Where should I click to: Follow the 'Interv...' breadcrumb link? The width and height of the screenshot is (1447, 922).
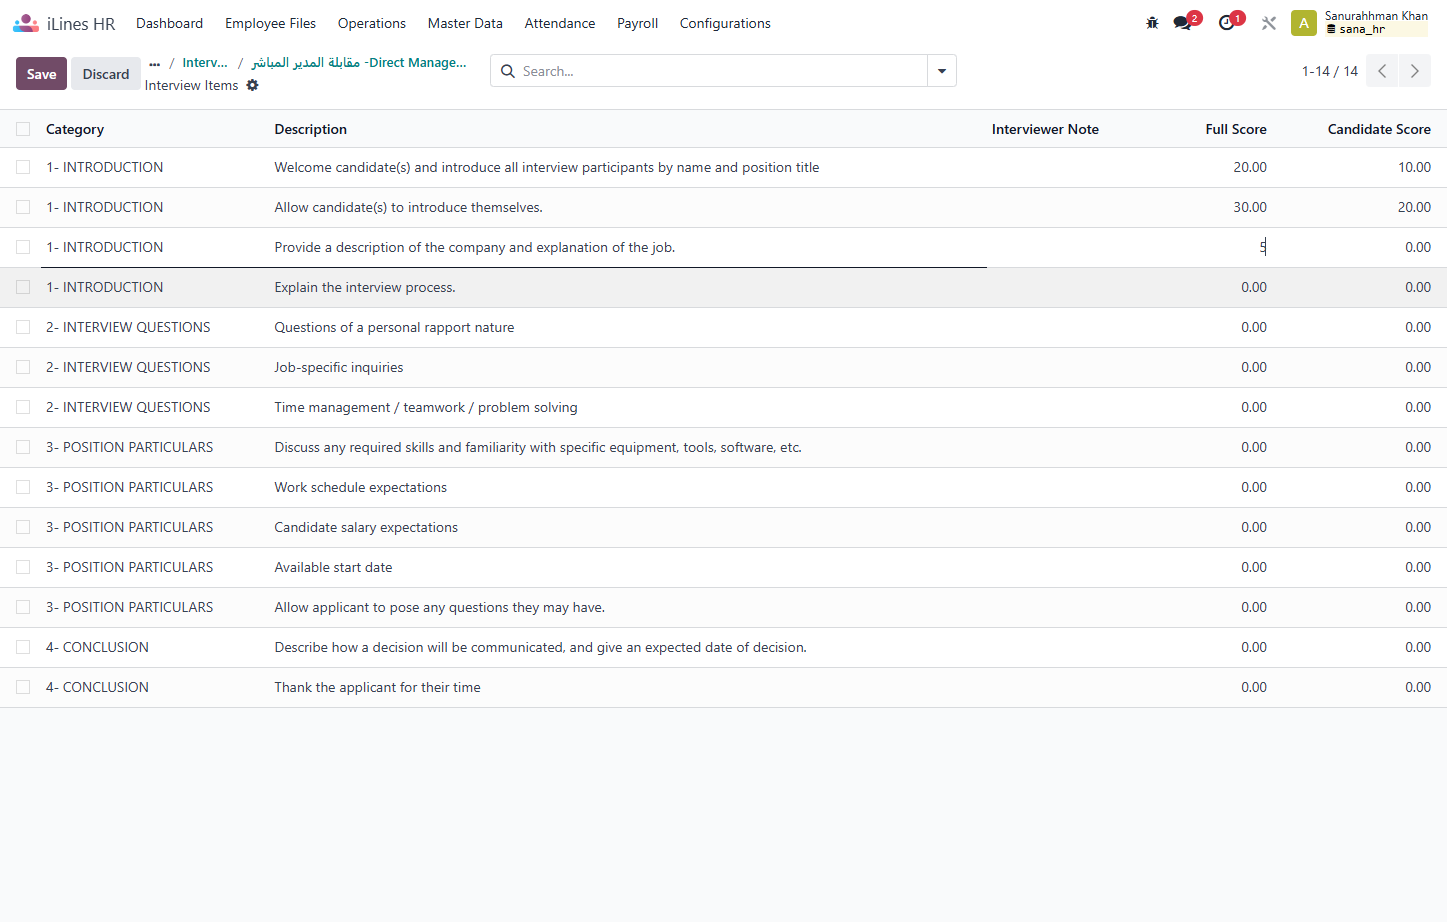205,63
